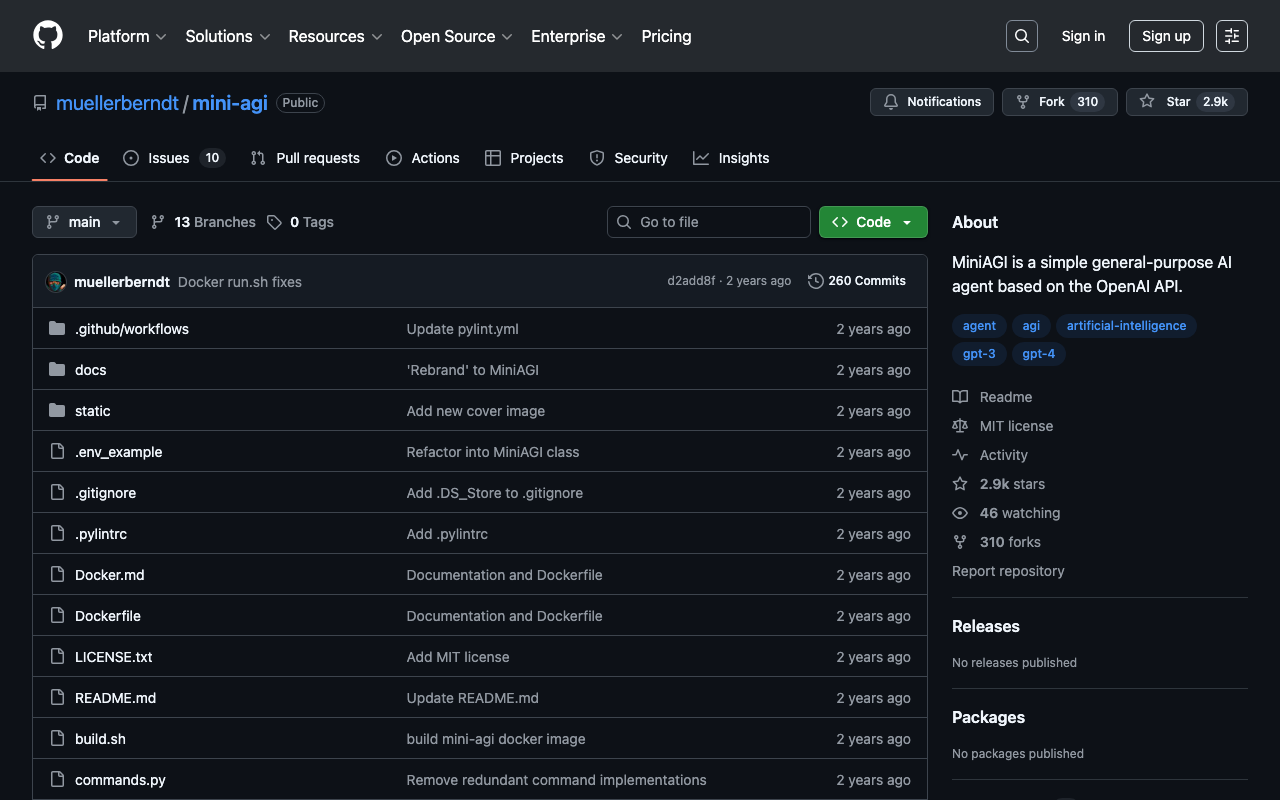Star the mini-agi repository
The image size is (1280, 800).
click(1178, 102)
